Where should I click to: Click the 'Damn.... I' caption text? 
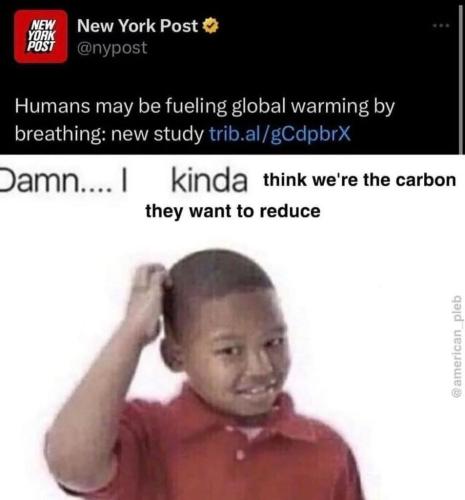63,181
